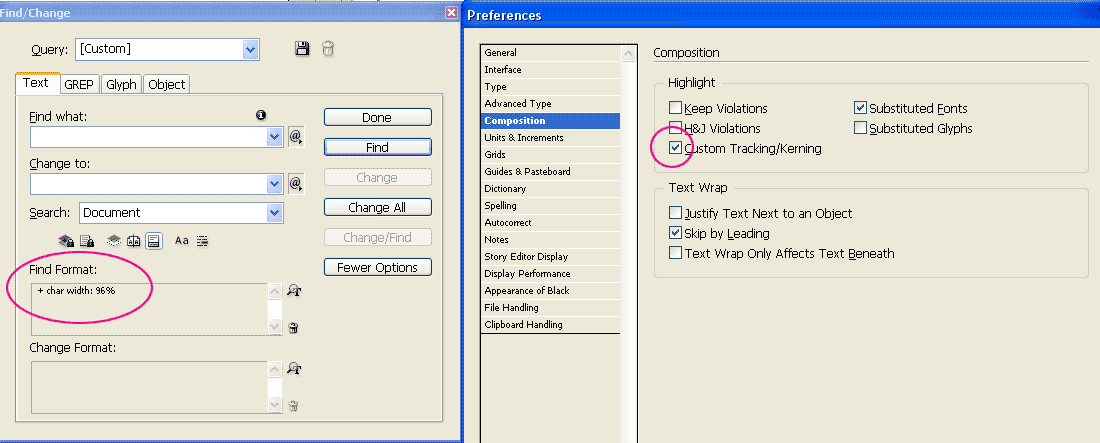This screenshot has width=1100, height=443.
Task: Switch to the Object tab
Action: point(167,84)
